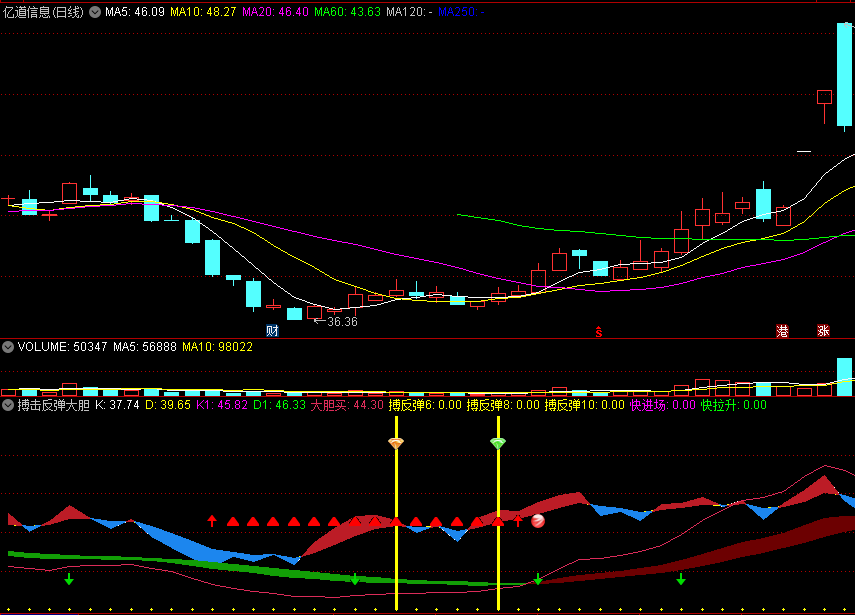Click the D1: 46.33 value

279,405
